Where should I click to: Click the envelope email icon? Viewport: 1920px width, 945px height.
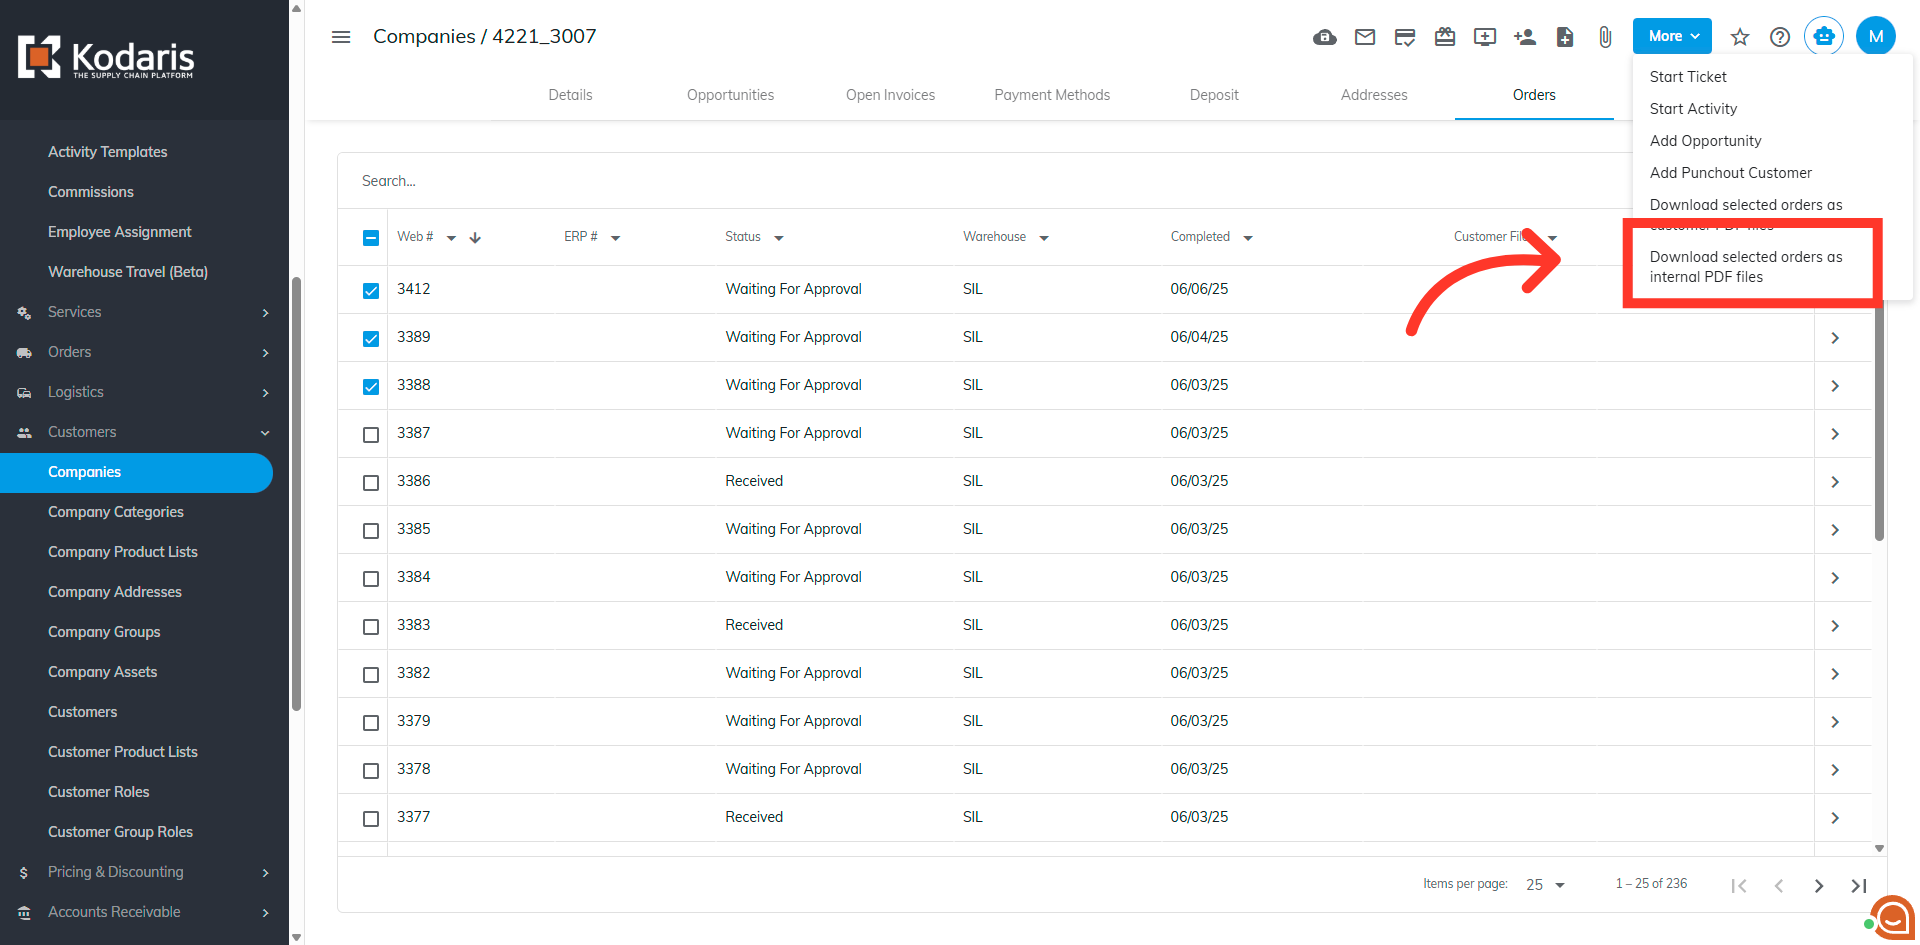pyautogui.click(x=1365, y=37)
